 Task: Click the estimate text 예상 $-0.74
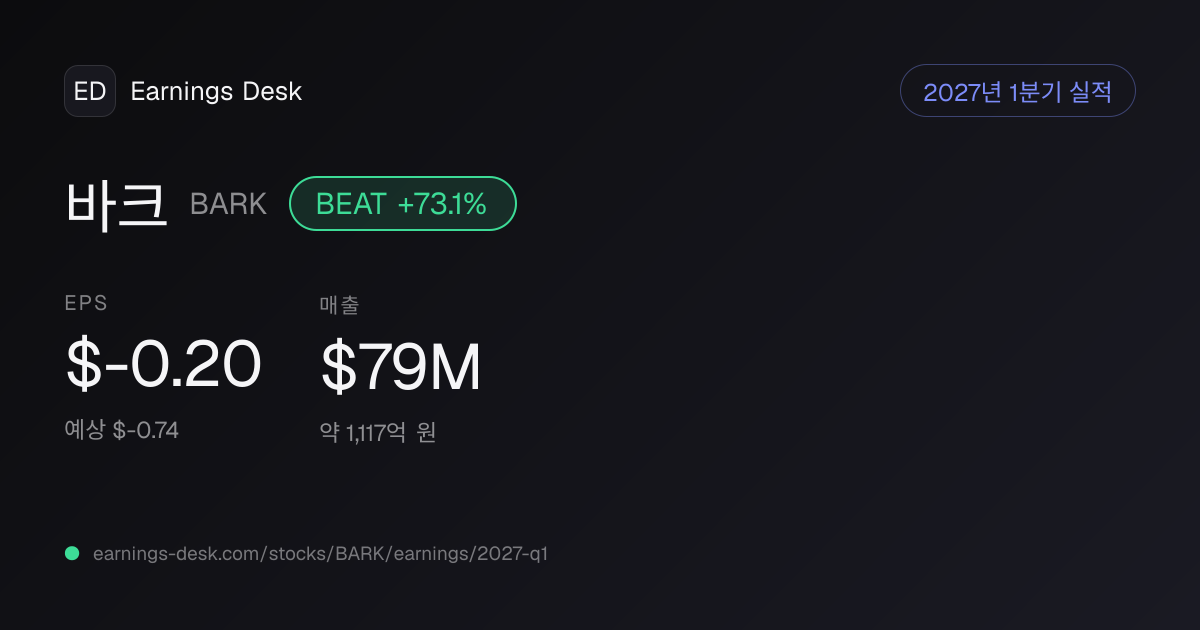point(122,431)
